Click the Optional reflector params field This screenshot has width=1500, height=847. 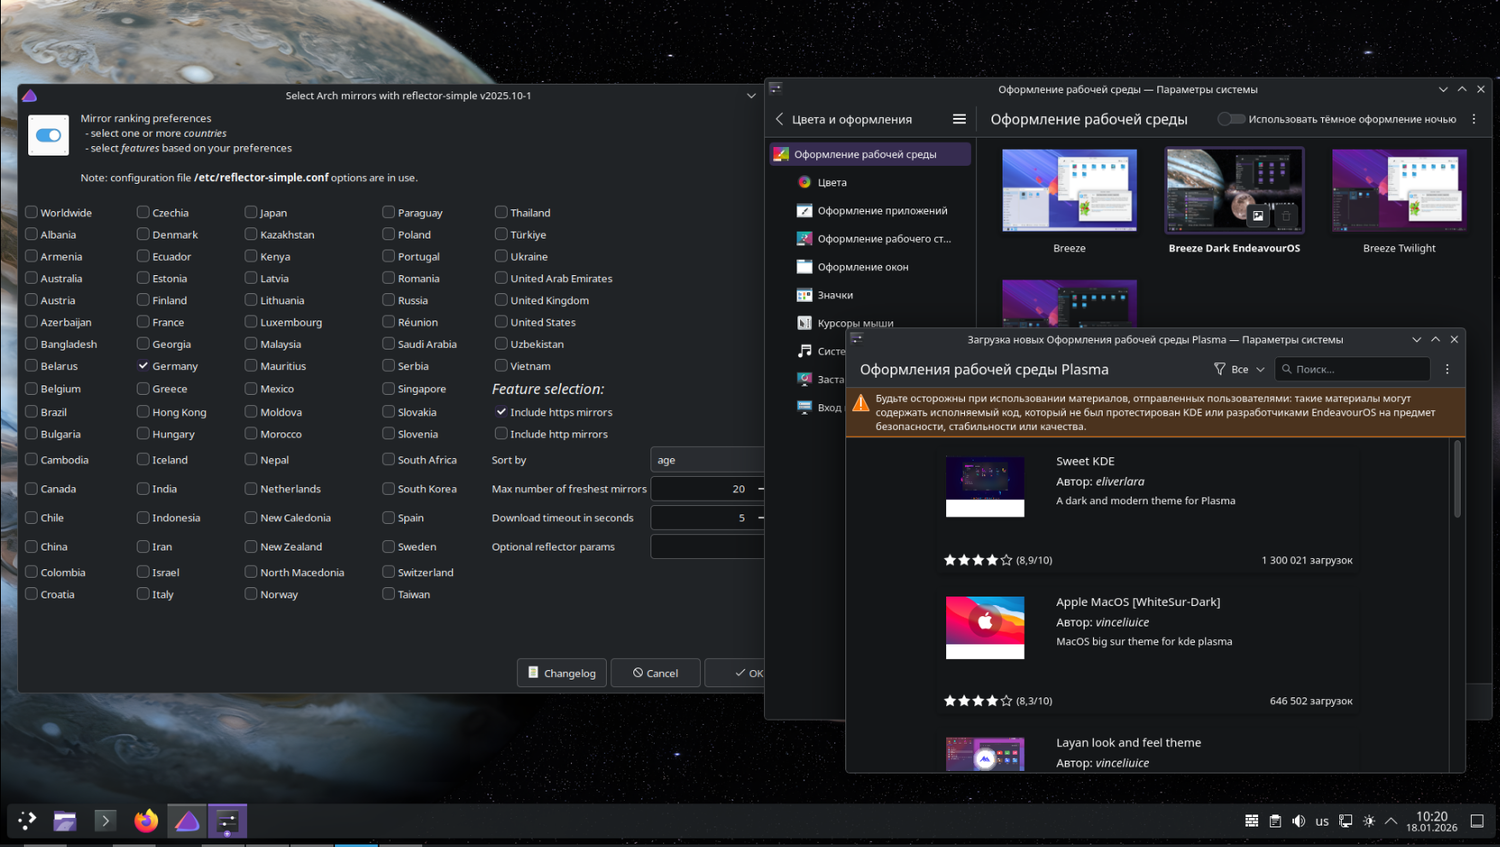[707, 547]
